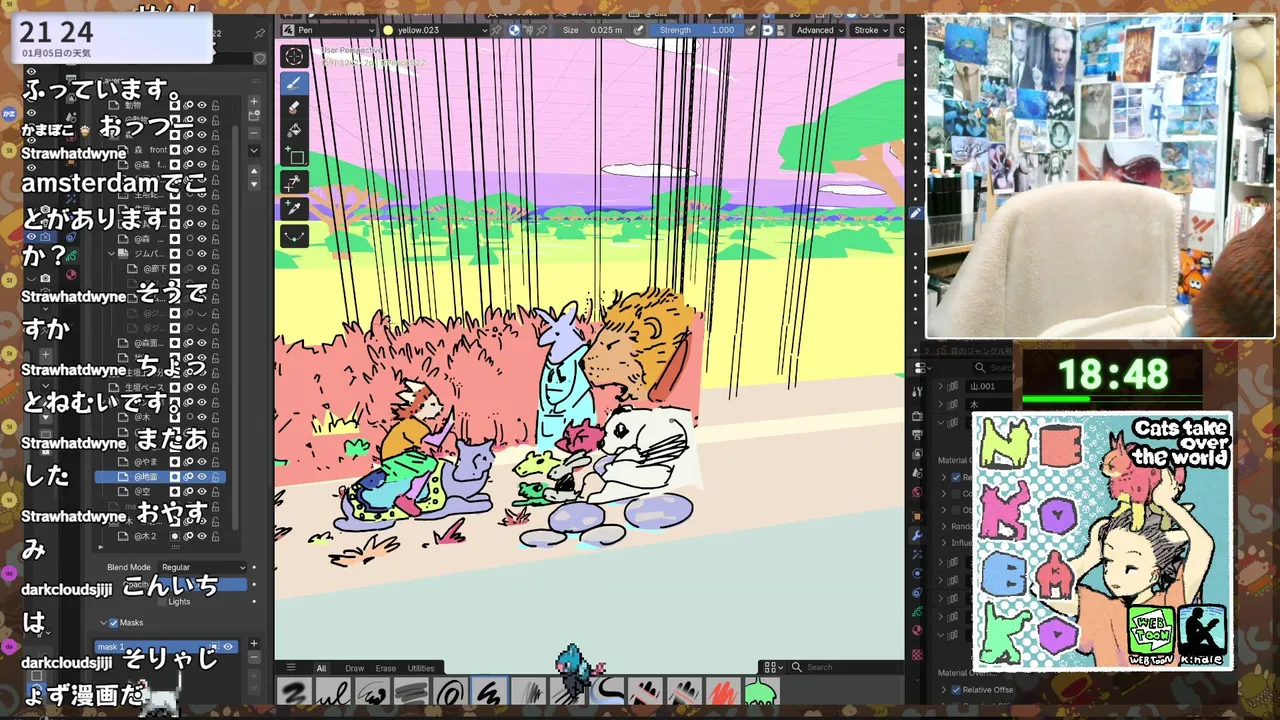Toggle visibility of the @地面 layer
1280x720 pixels.
(x=202, y=477)
